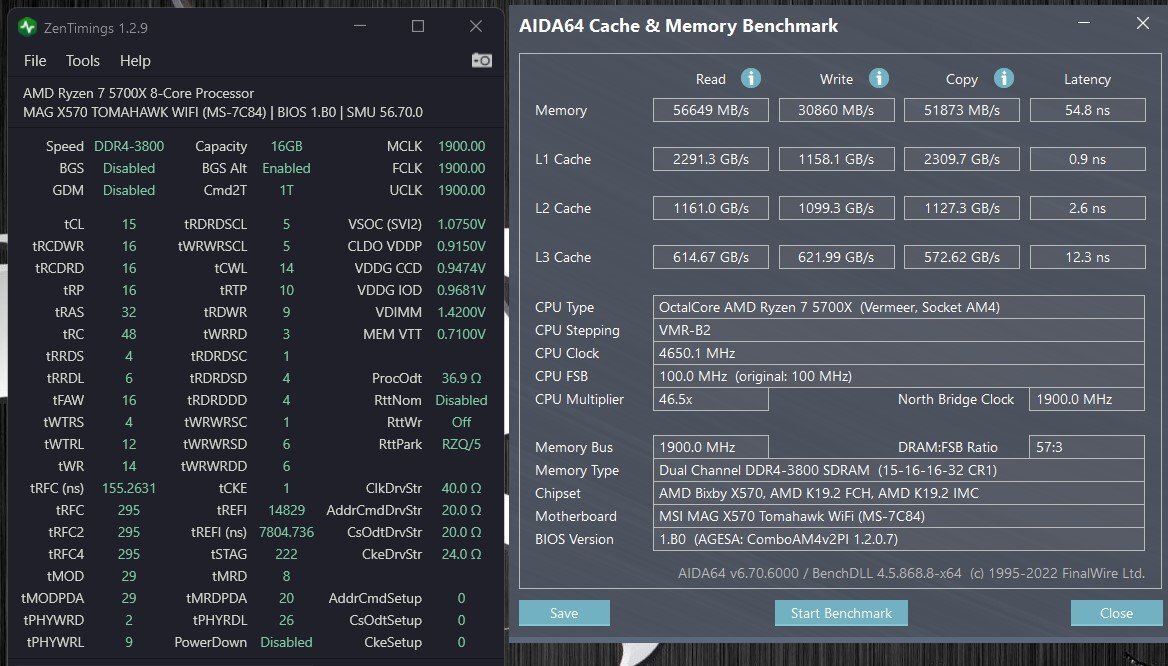1168x666 pixels.
Task: Click the Memory Copy value 51873 MB/s
Action: tap(962, 110)
